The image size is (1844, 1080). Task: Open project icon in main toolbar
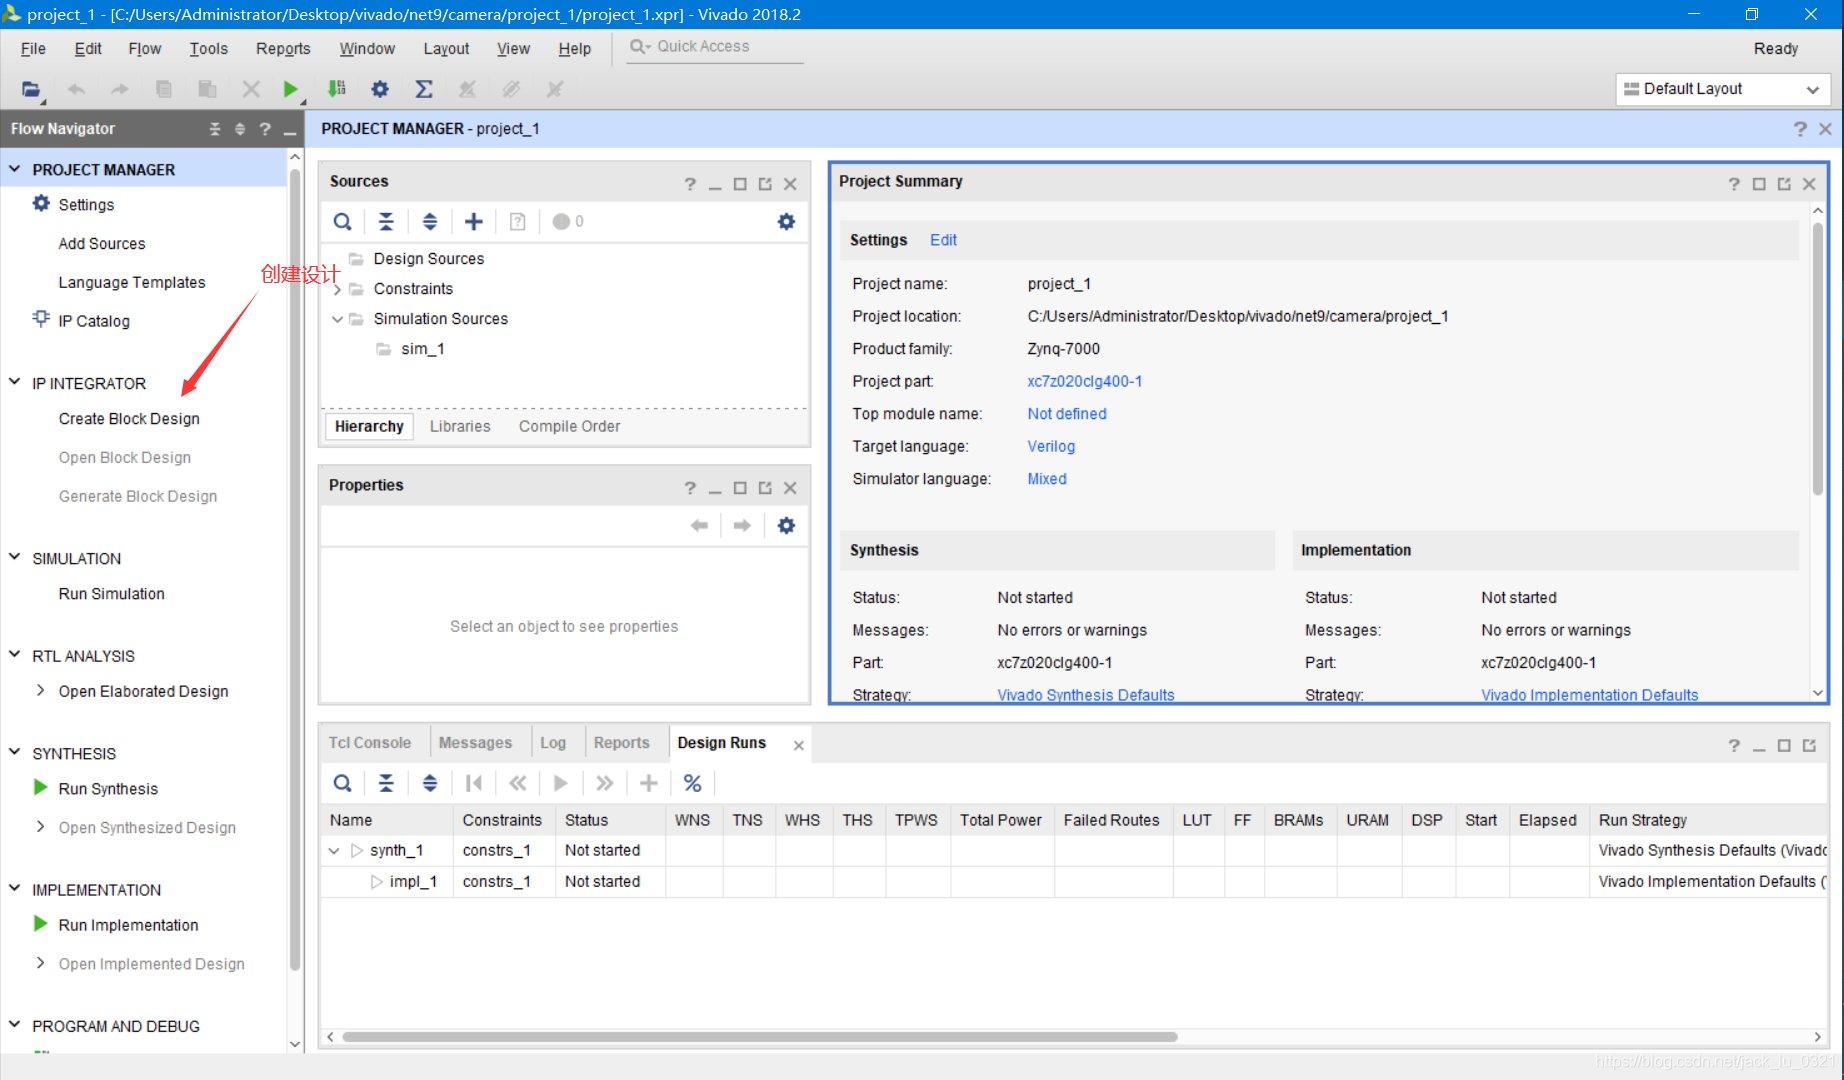point(31,89)
